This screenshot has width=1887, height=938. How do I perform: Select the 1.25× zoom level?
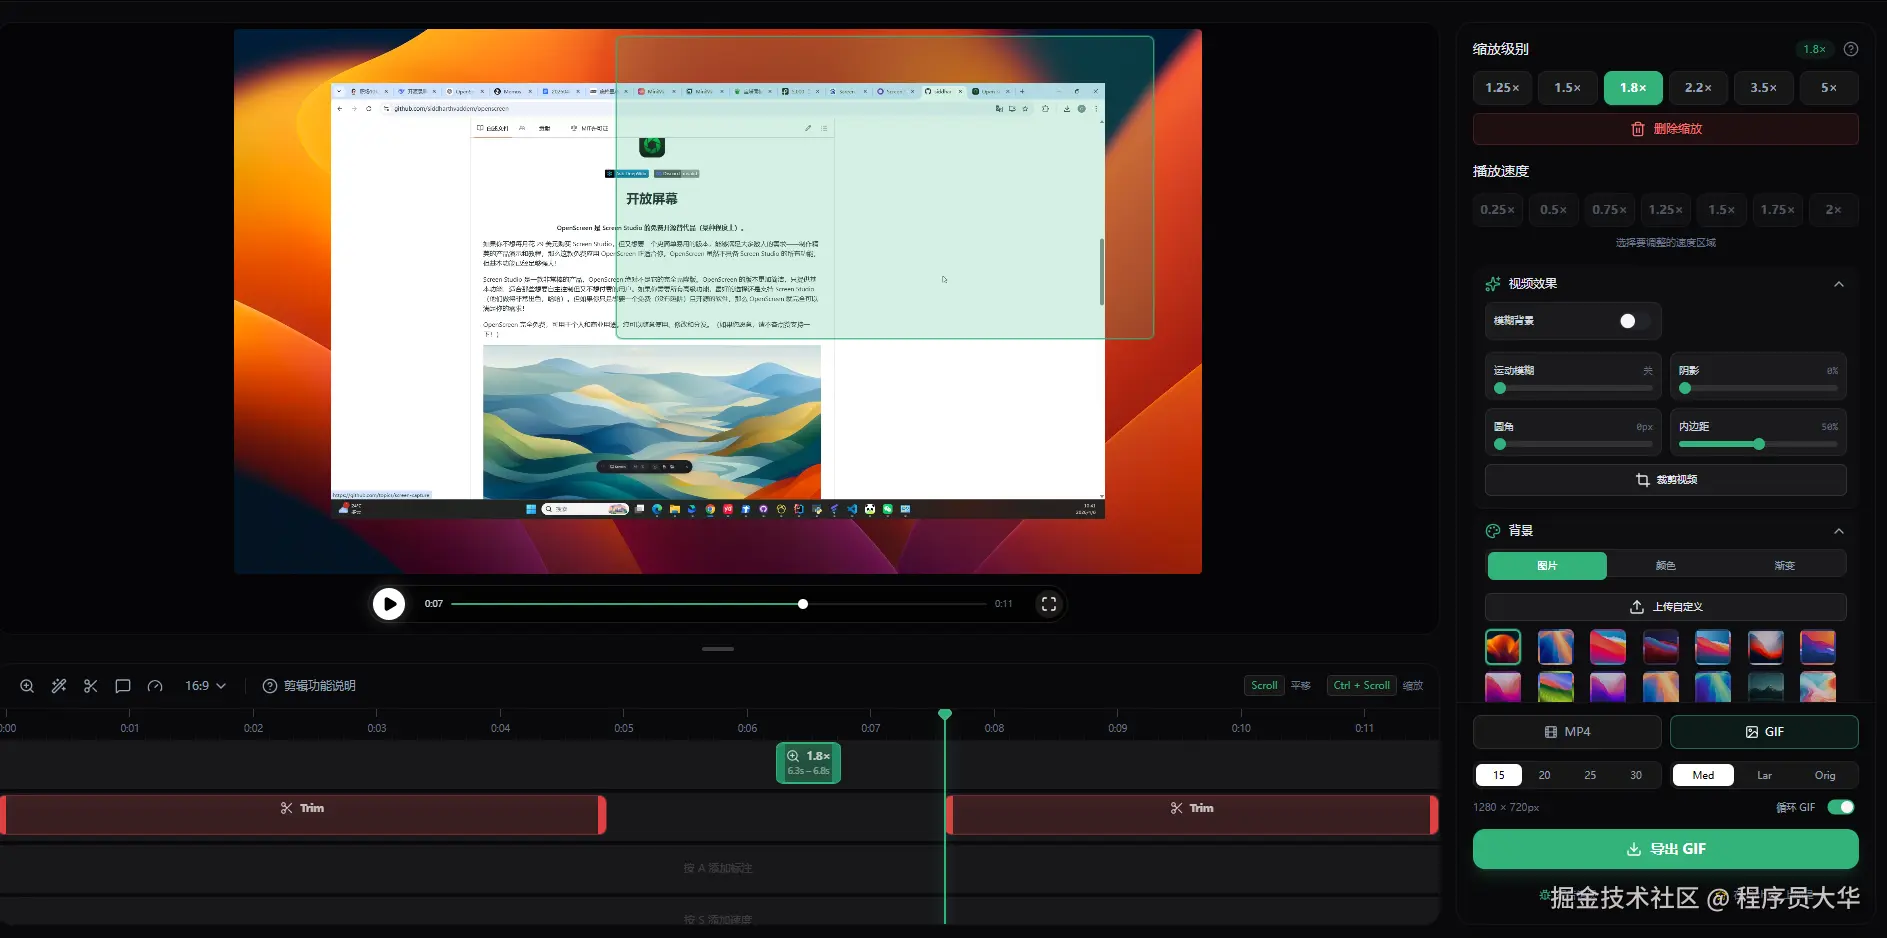pyautogui.click(x=1502, y=88)
